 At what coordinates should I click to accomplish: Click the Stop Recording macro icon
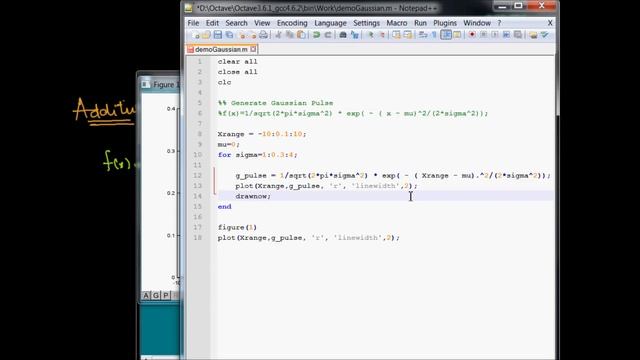point(483,35)
